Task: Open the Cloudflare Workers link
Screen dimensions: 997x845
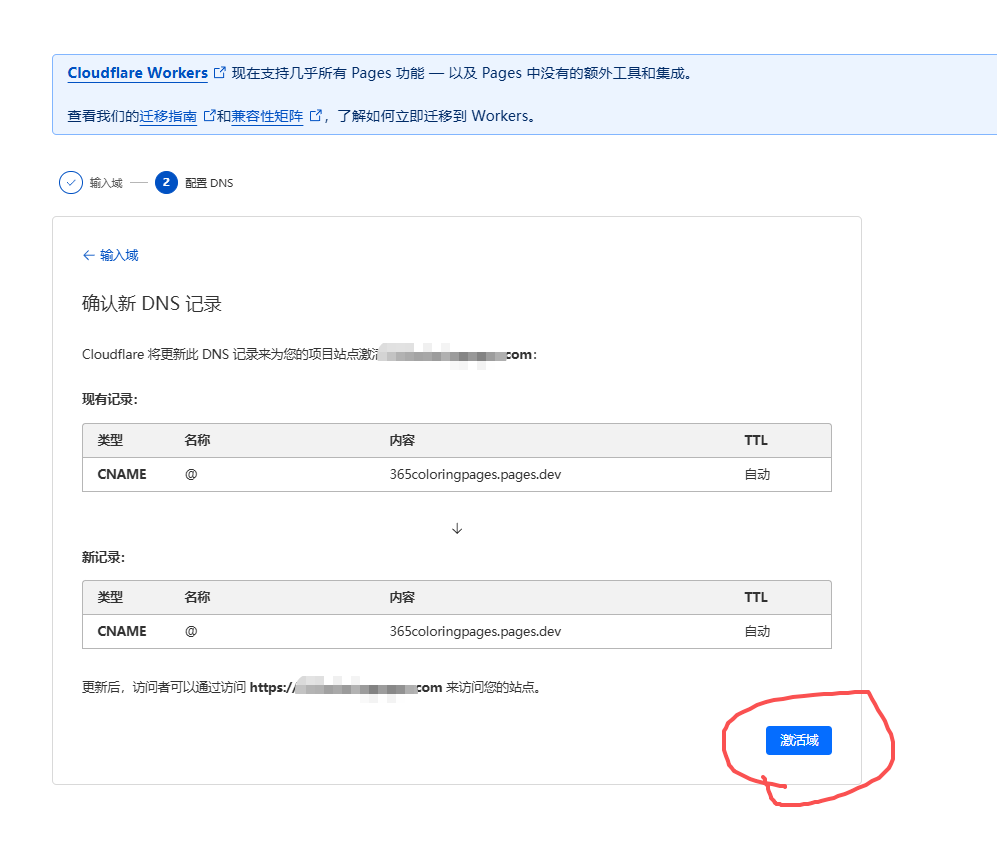Action: click(137, 73)
